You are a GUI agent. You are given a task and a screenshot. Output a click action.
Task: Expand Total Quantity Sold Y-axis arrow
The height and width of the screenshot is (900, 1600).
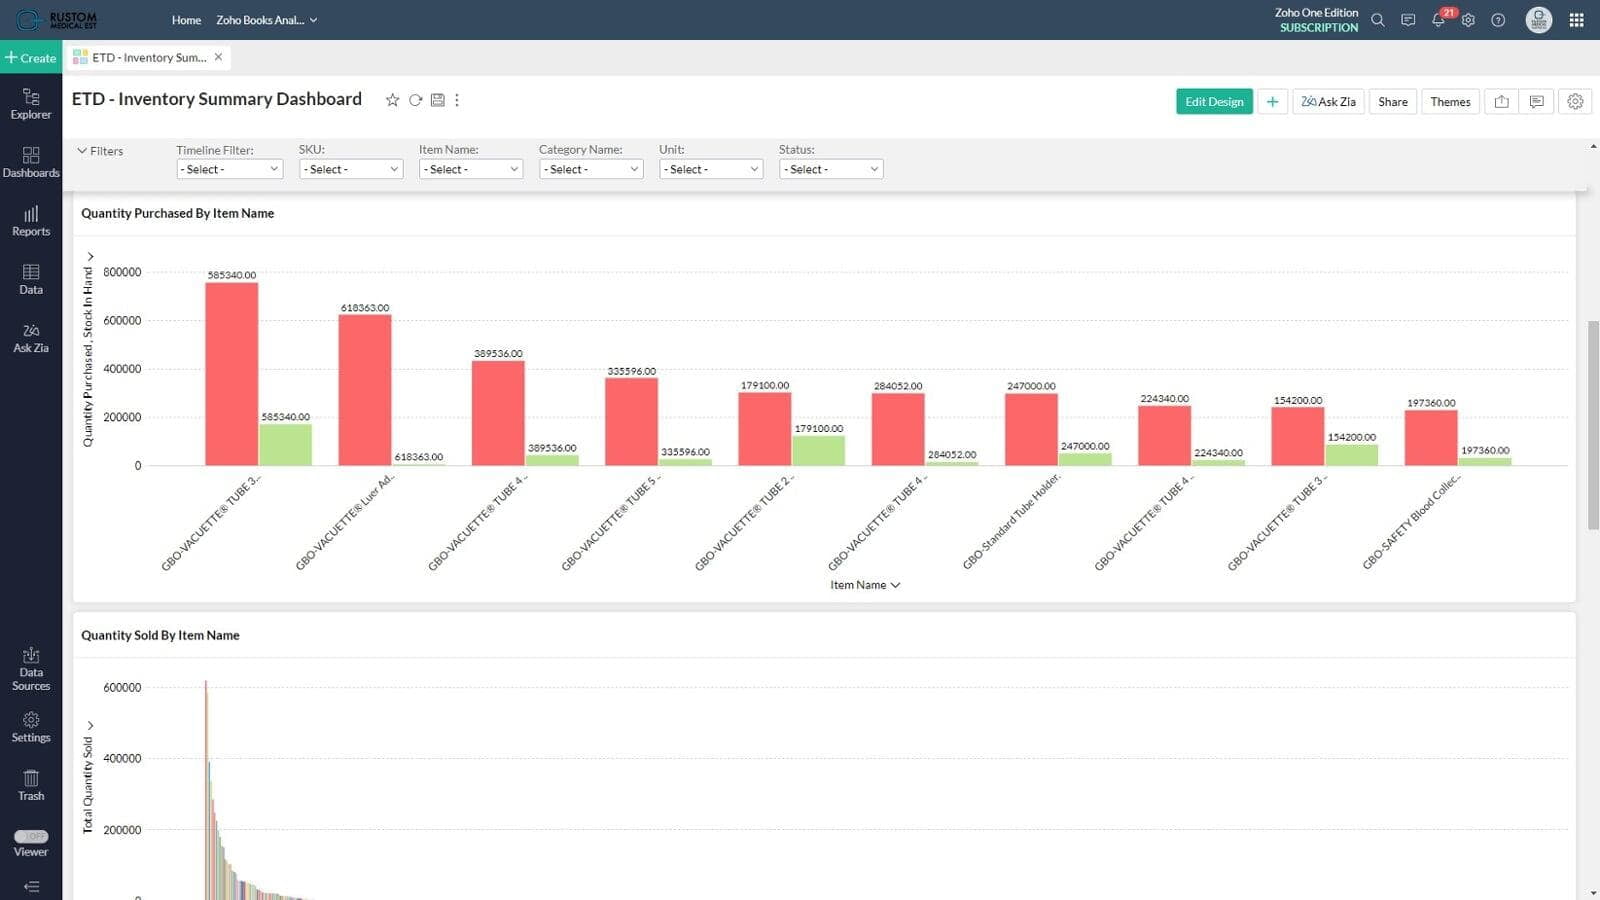90,725
